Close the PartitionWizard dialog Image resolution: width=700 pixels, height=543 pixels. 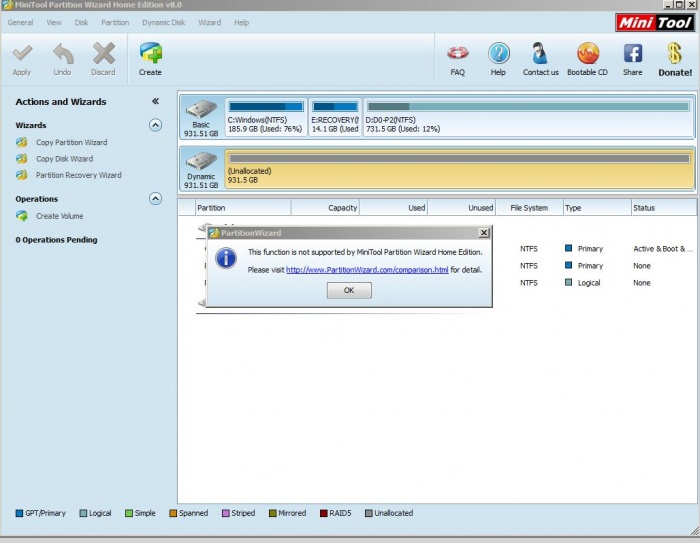tap(483, 233)
